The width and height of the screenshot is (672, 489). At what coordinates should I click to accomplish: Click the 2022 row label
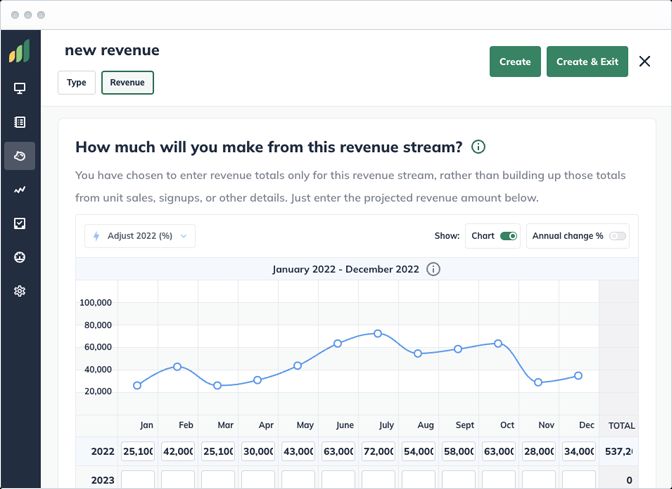pos(102,451)
